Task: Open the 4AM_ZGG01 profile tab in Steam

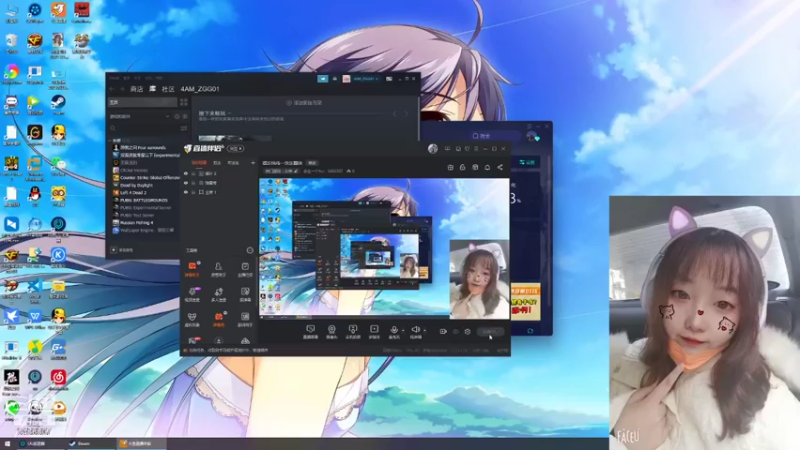Action: pos(200,89)
